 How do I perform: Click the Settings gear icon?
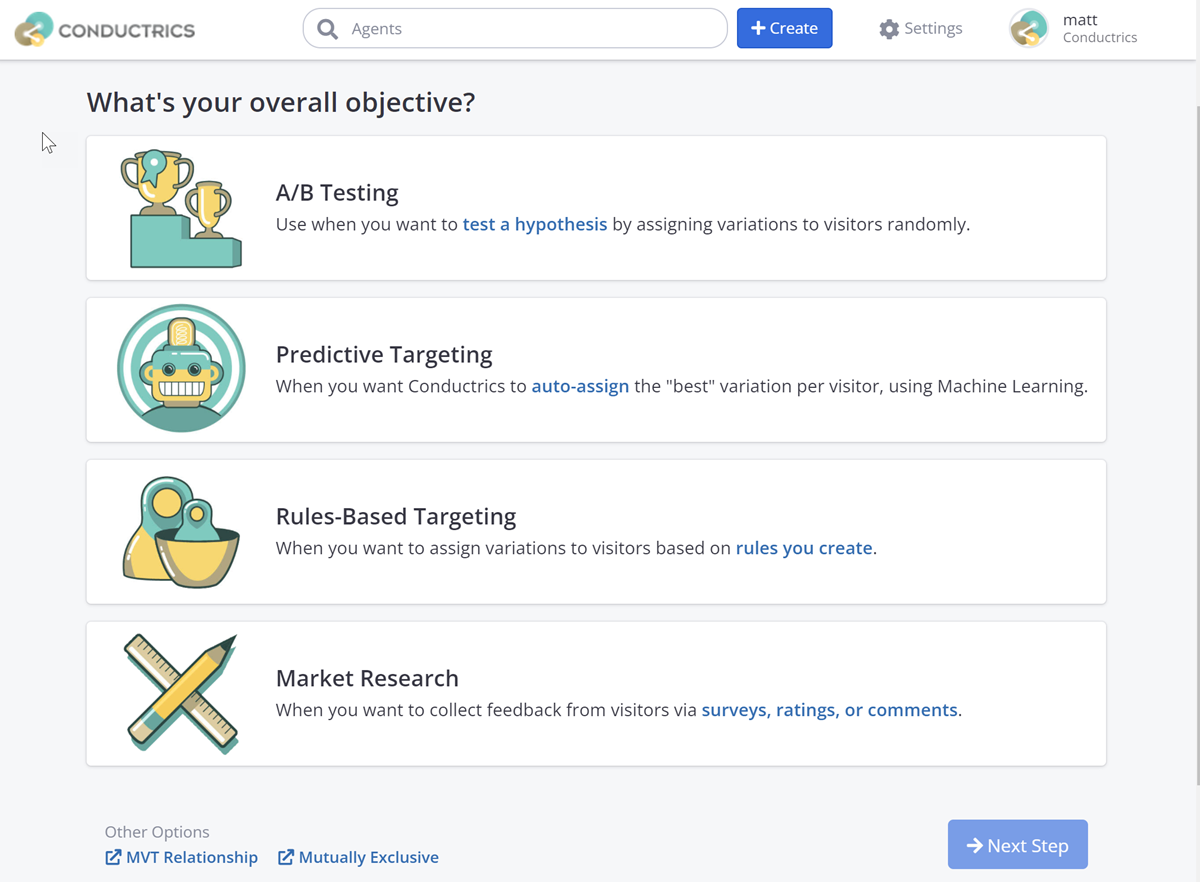889,29
